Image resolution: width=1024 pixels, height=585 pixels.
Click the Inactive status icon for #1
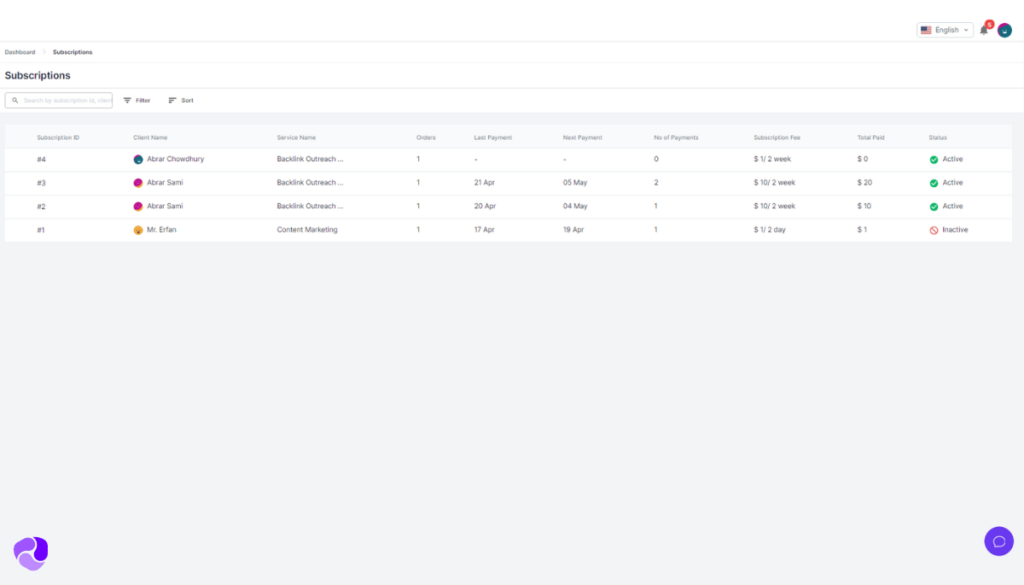[x=933, y=230]
